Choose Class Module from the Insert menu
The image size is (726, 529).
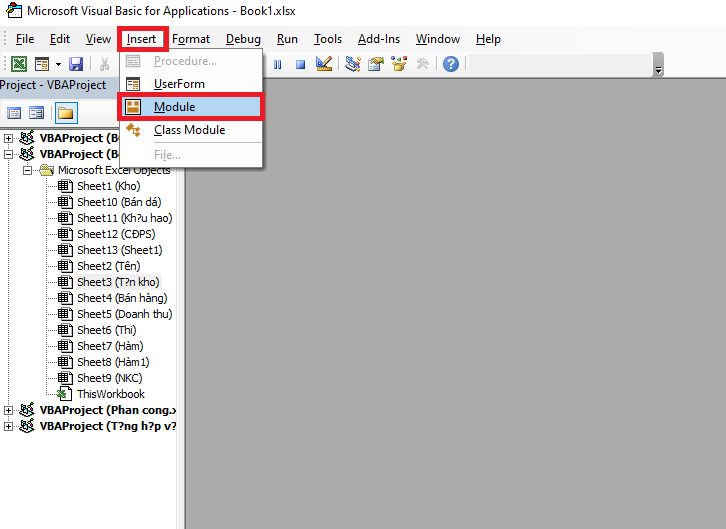(x=191, y=130)
